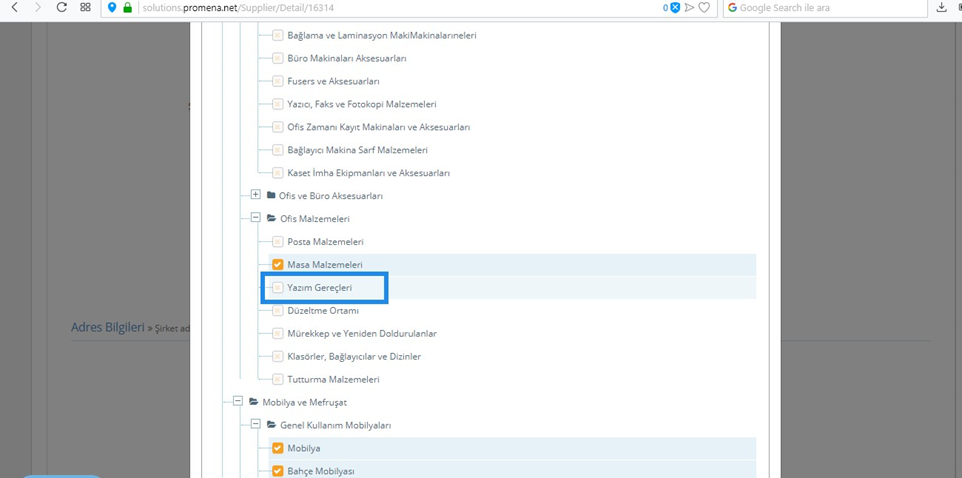This screenshot has height=478, width=962.
Task: Bookmark page with the heart icon
Action: 704,7
